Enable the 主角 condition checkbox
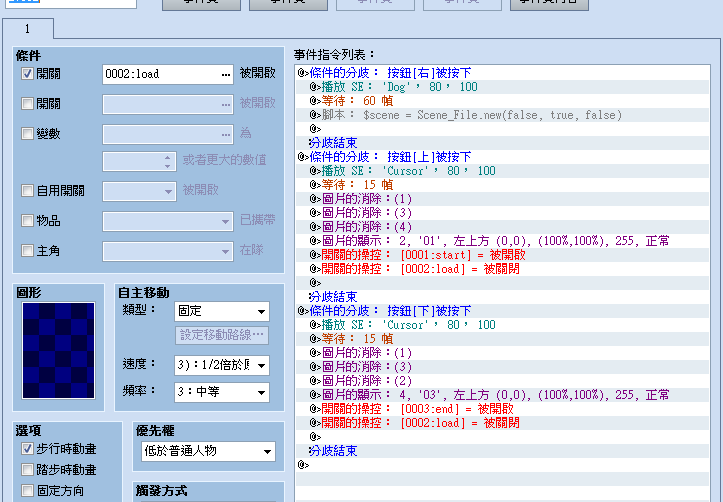The height and width of the screenshot is (502, 723). (x=27, y=251)
